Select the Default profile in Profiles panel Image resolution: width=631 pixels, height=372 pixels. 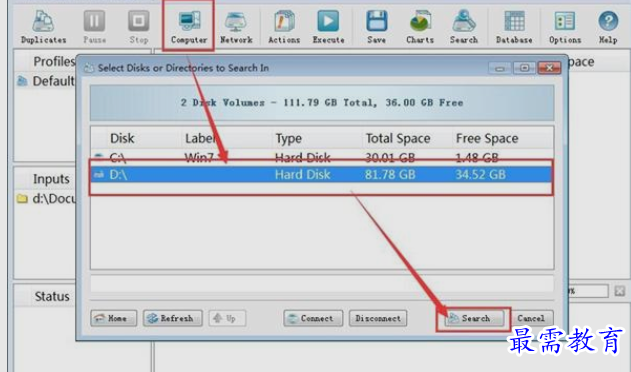pyautogui.click(x=46, y=81)
